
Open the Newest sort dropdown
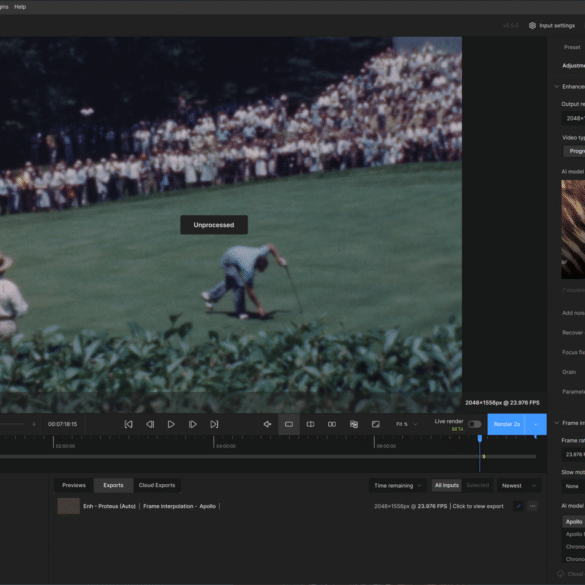pyautogui.click(x=519, y=486)
